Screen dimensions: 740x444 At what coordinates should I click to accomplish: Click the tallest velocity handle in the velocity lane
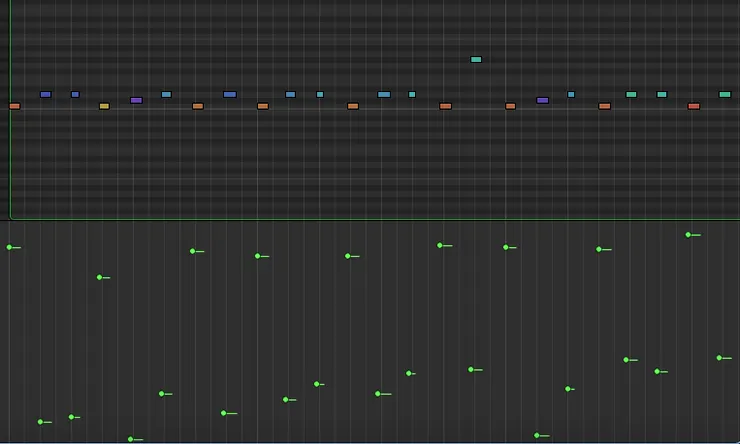coord(688,235)
